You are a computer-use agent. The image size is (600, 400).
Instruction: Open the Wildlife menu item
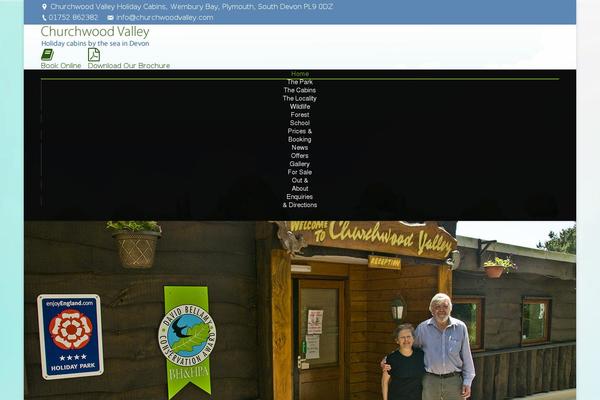(x=300, y=107)
